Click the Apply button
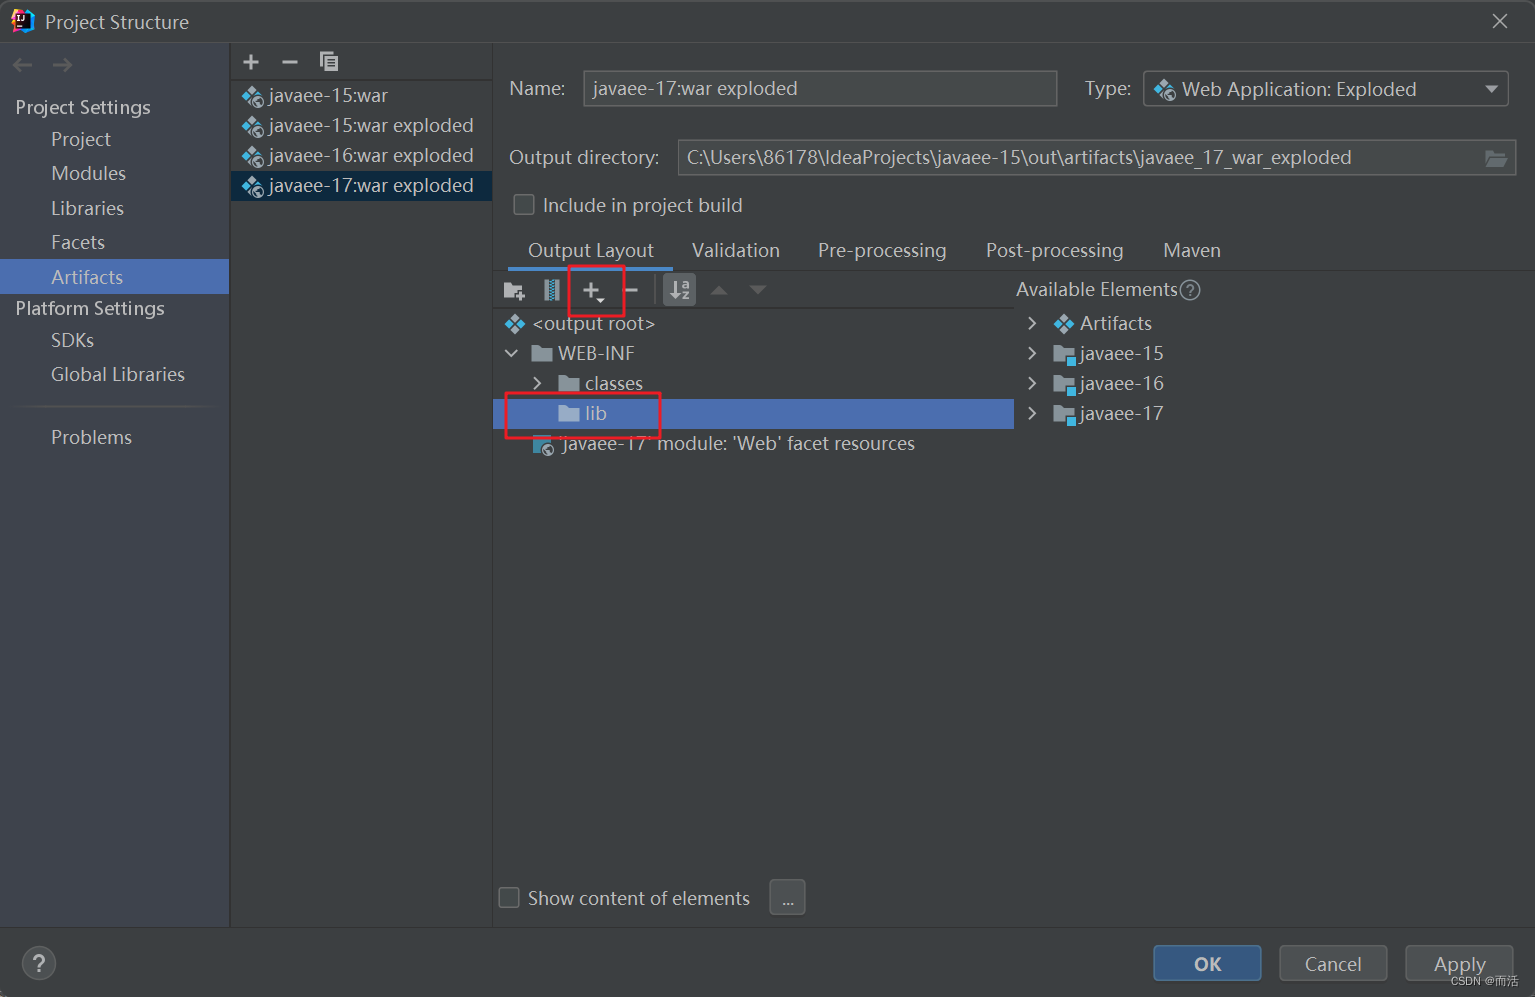This screenshot has height=997, width=1535. (1459, 964)
